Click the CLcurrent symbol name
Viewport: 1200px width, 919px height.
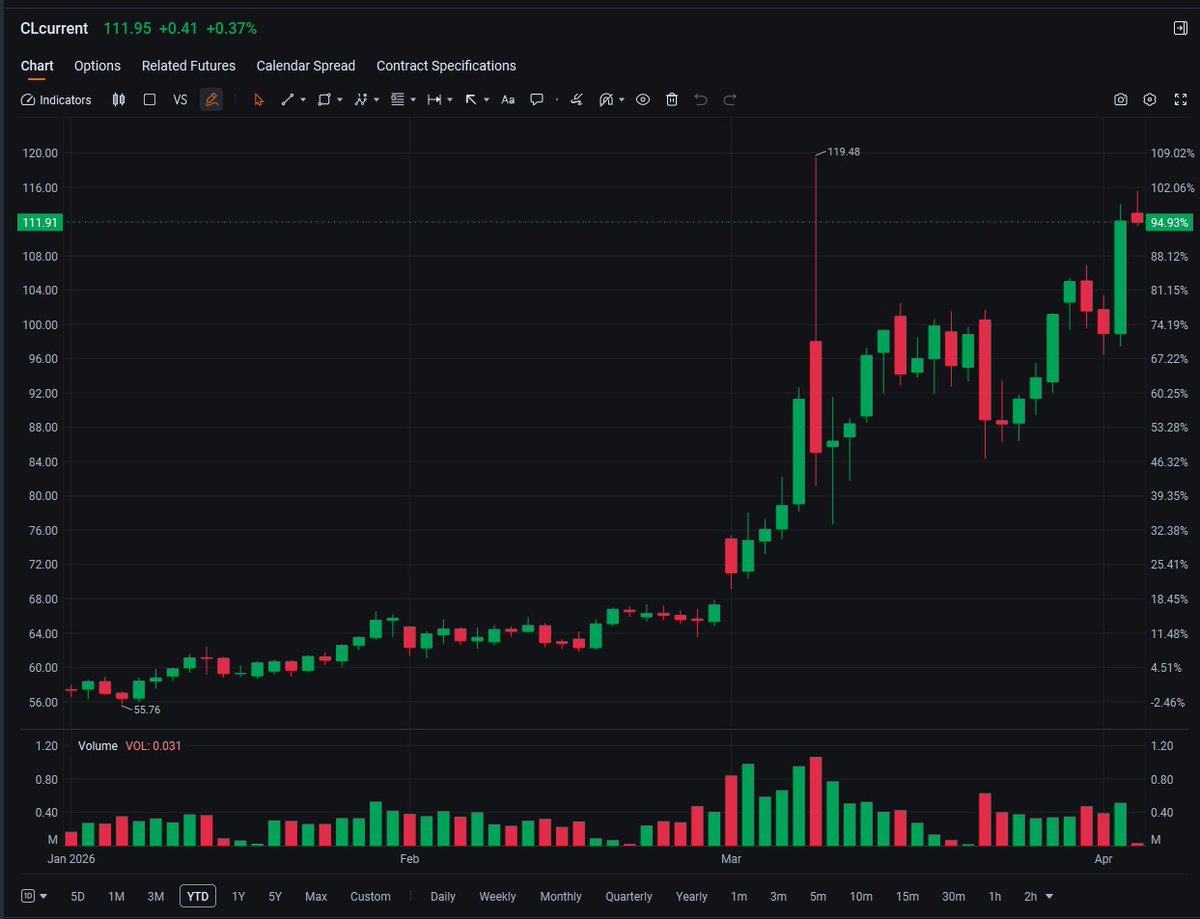pos(54,28)
